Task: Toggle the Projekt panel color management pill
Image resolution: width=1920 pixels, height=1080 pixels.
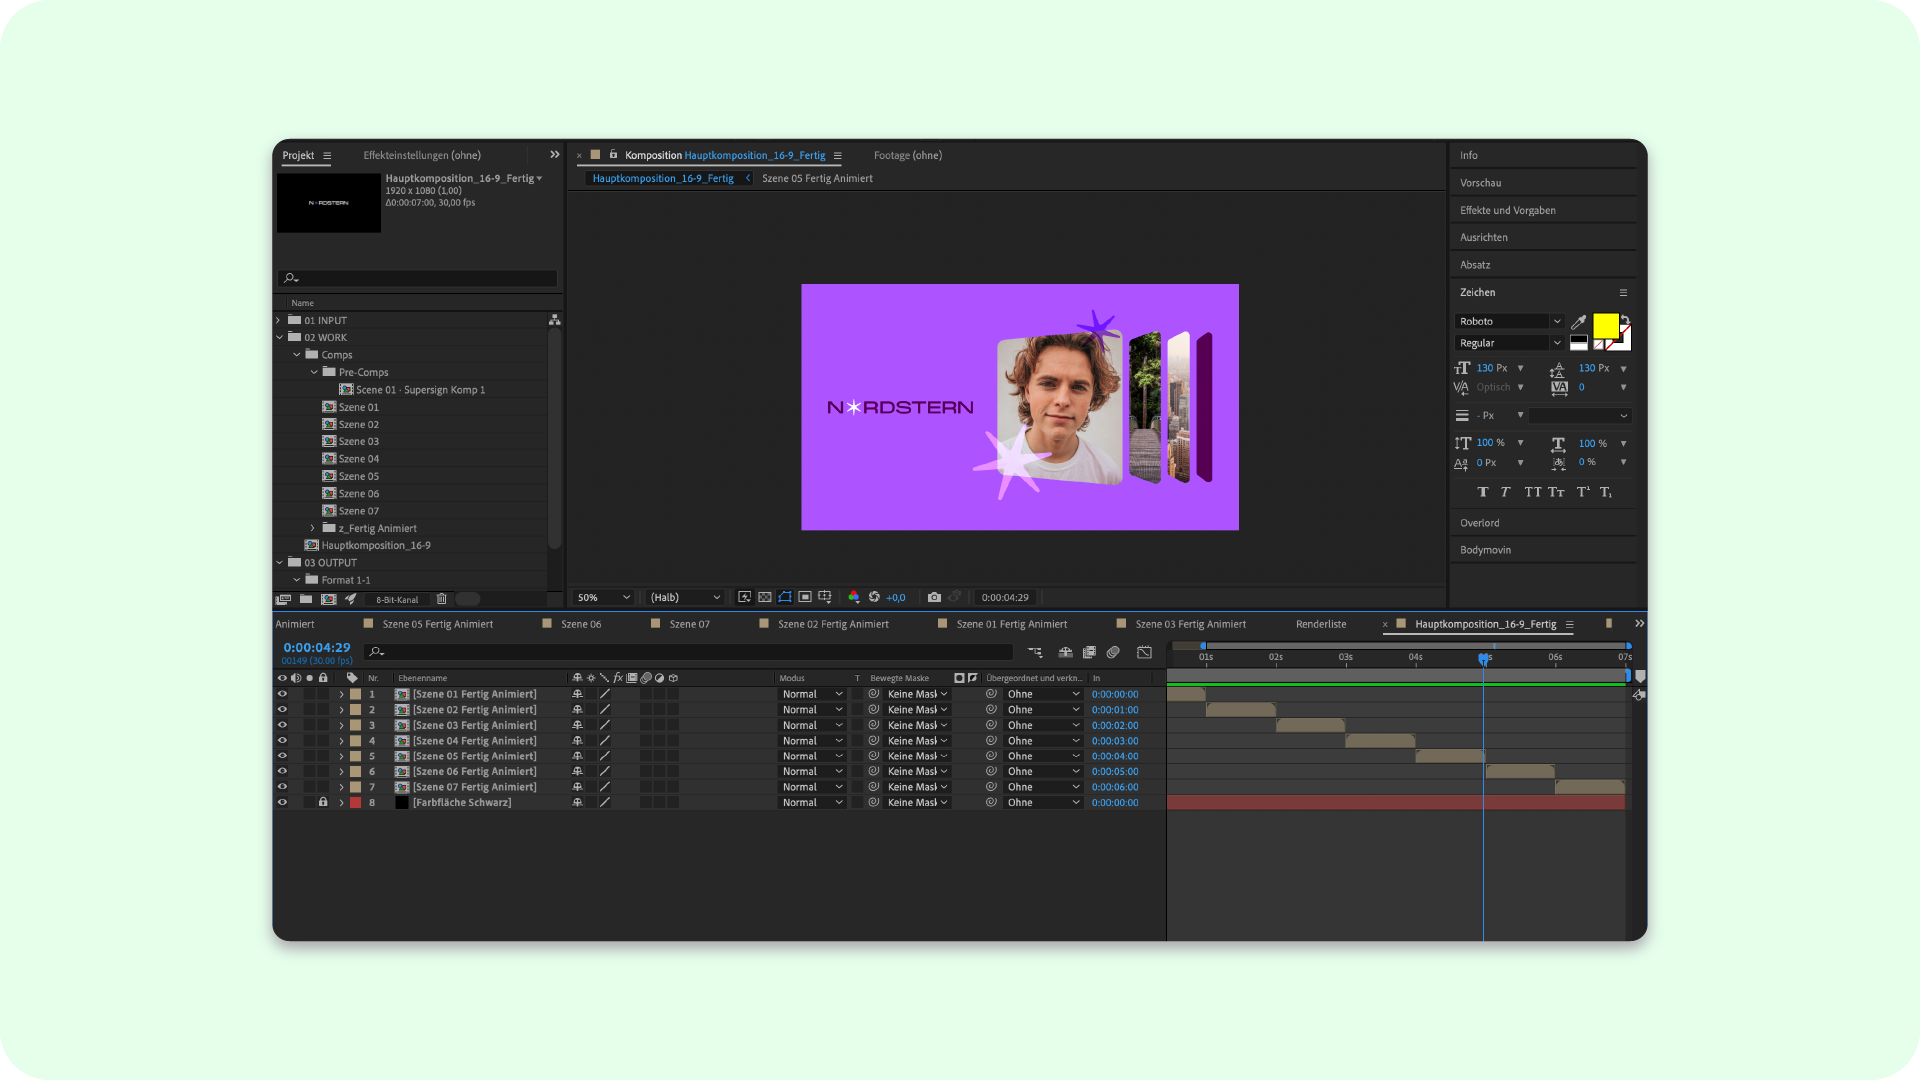Action: pyautogui.click(x=468, y=599)
